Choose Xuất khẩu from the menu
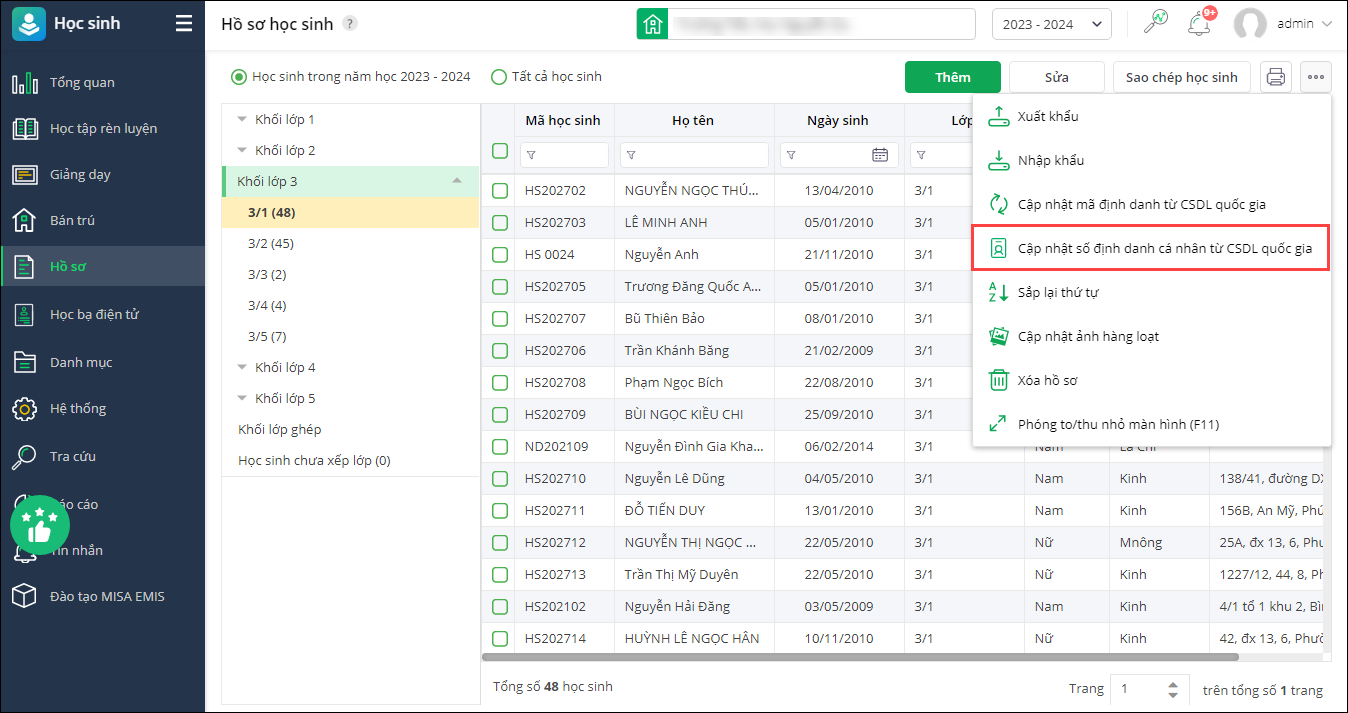 (1152, 116)
